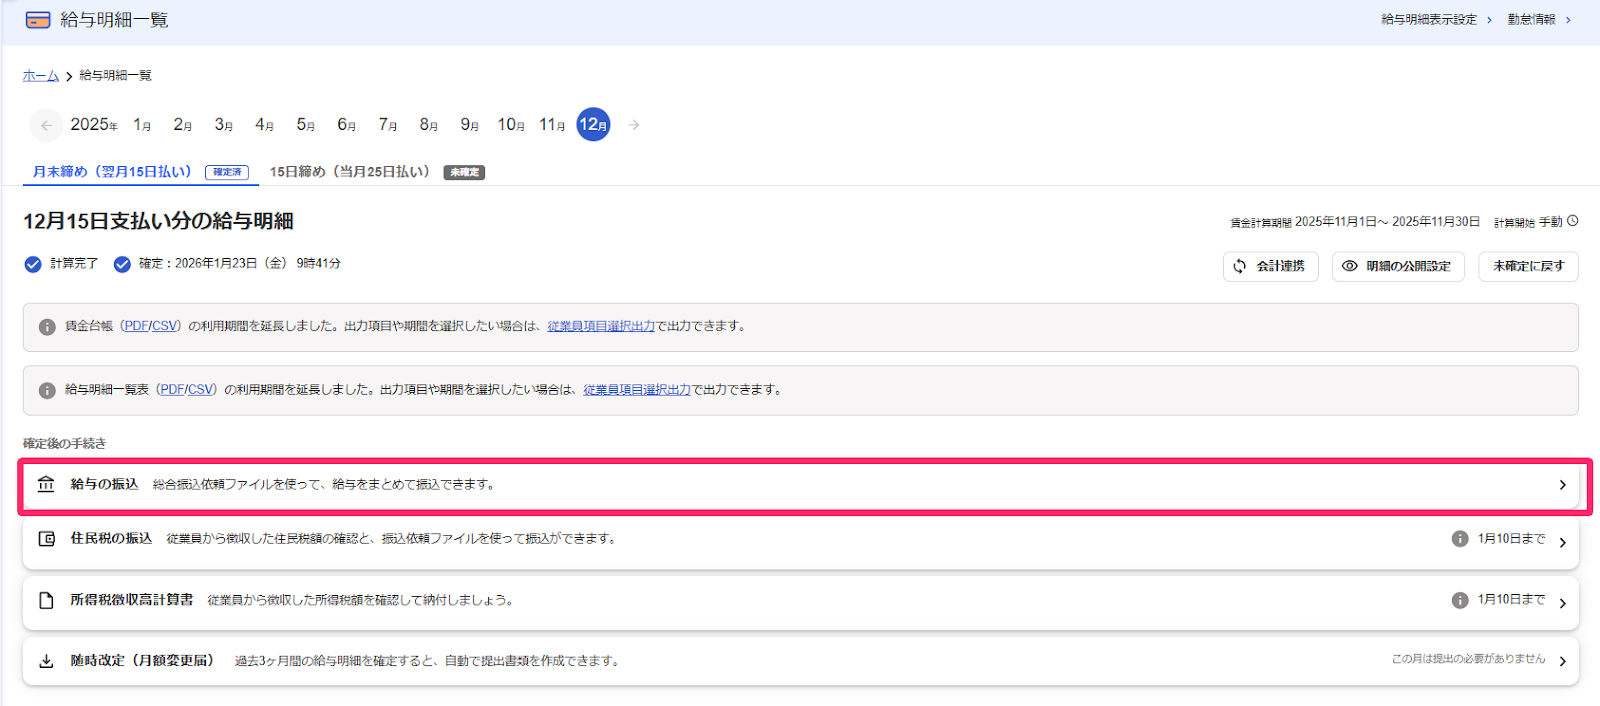Switch to 15日締め（当月25日払い）tab
Screen dimensions: 1600x706
click(x=377, y=172)
